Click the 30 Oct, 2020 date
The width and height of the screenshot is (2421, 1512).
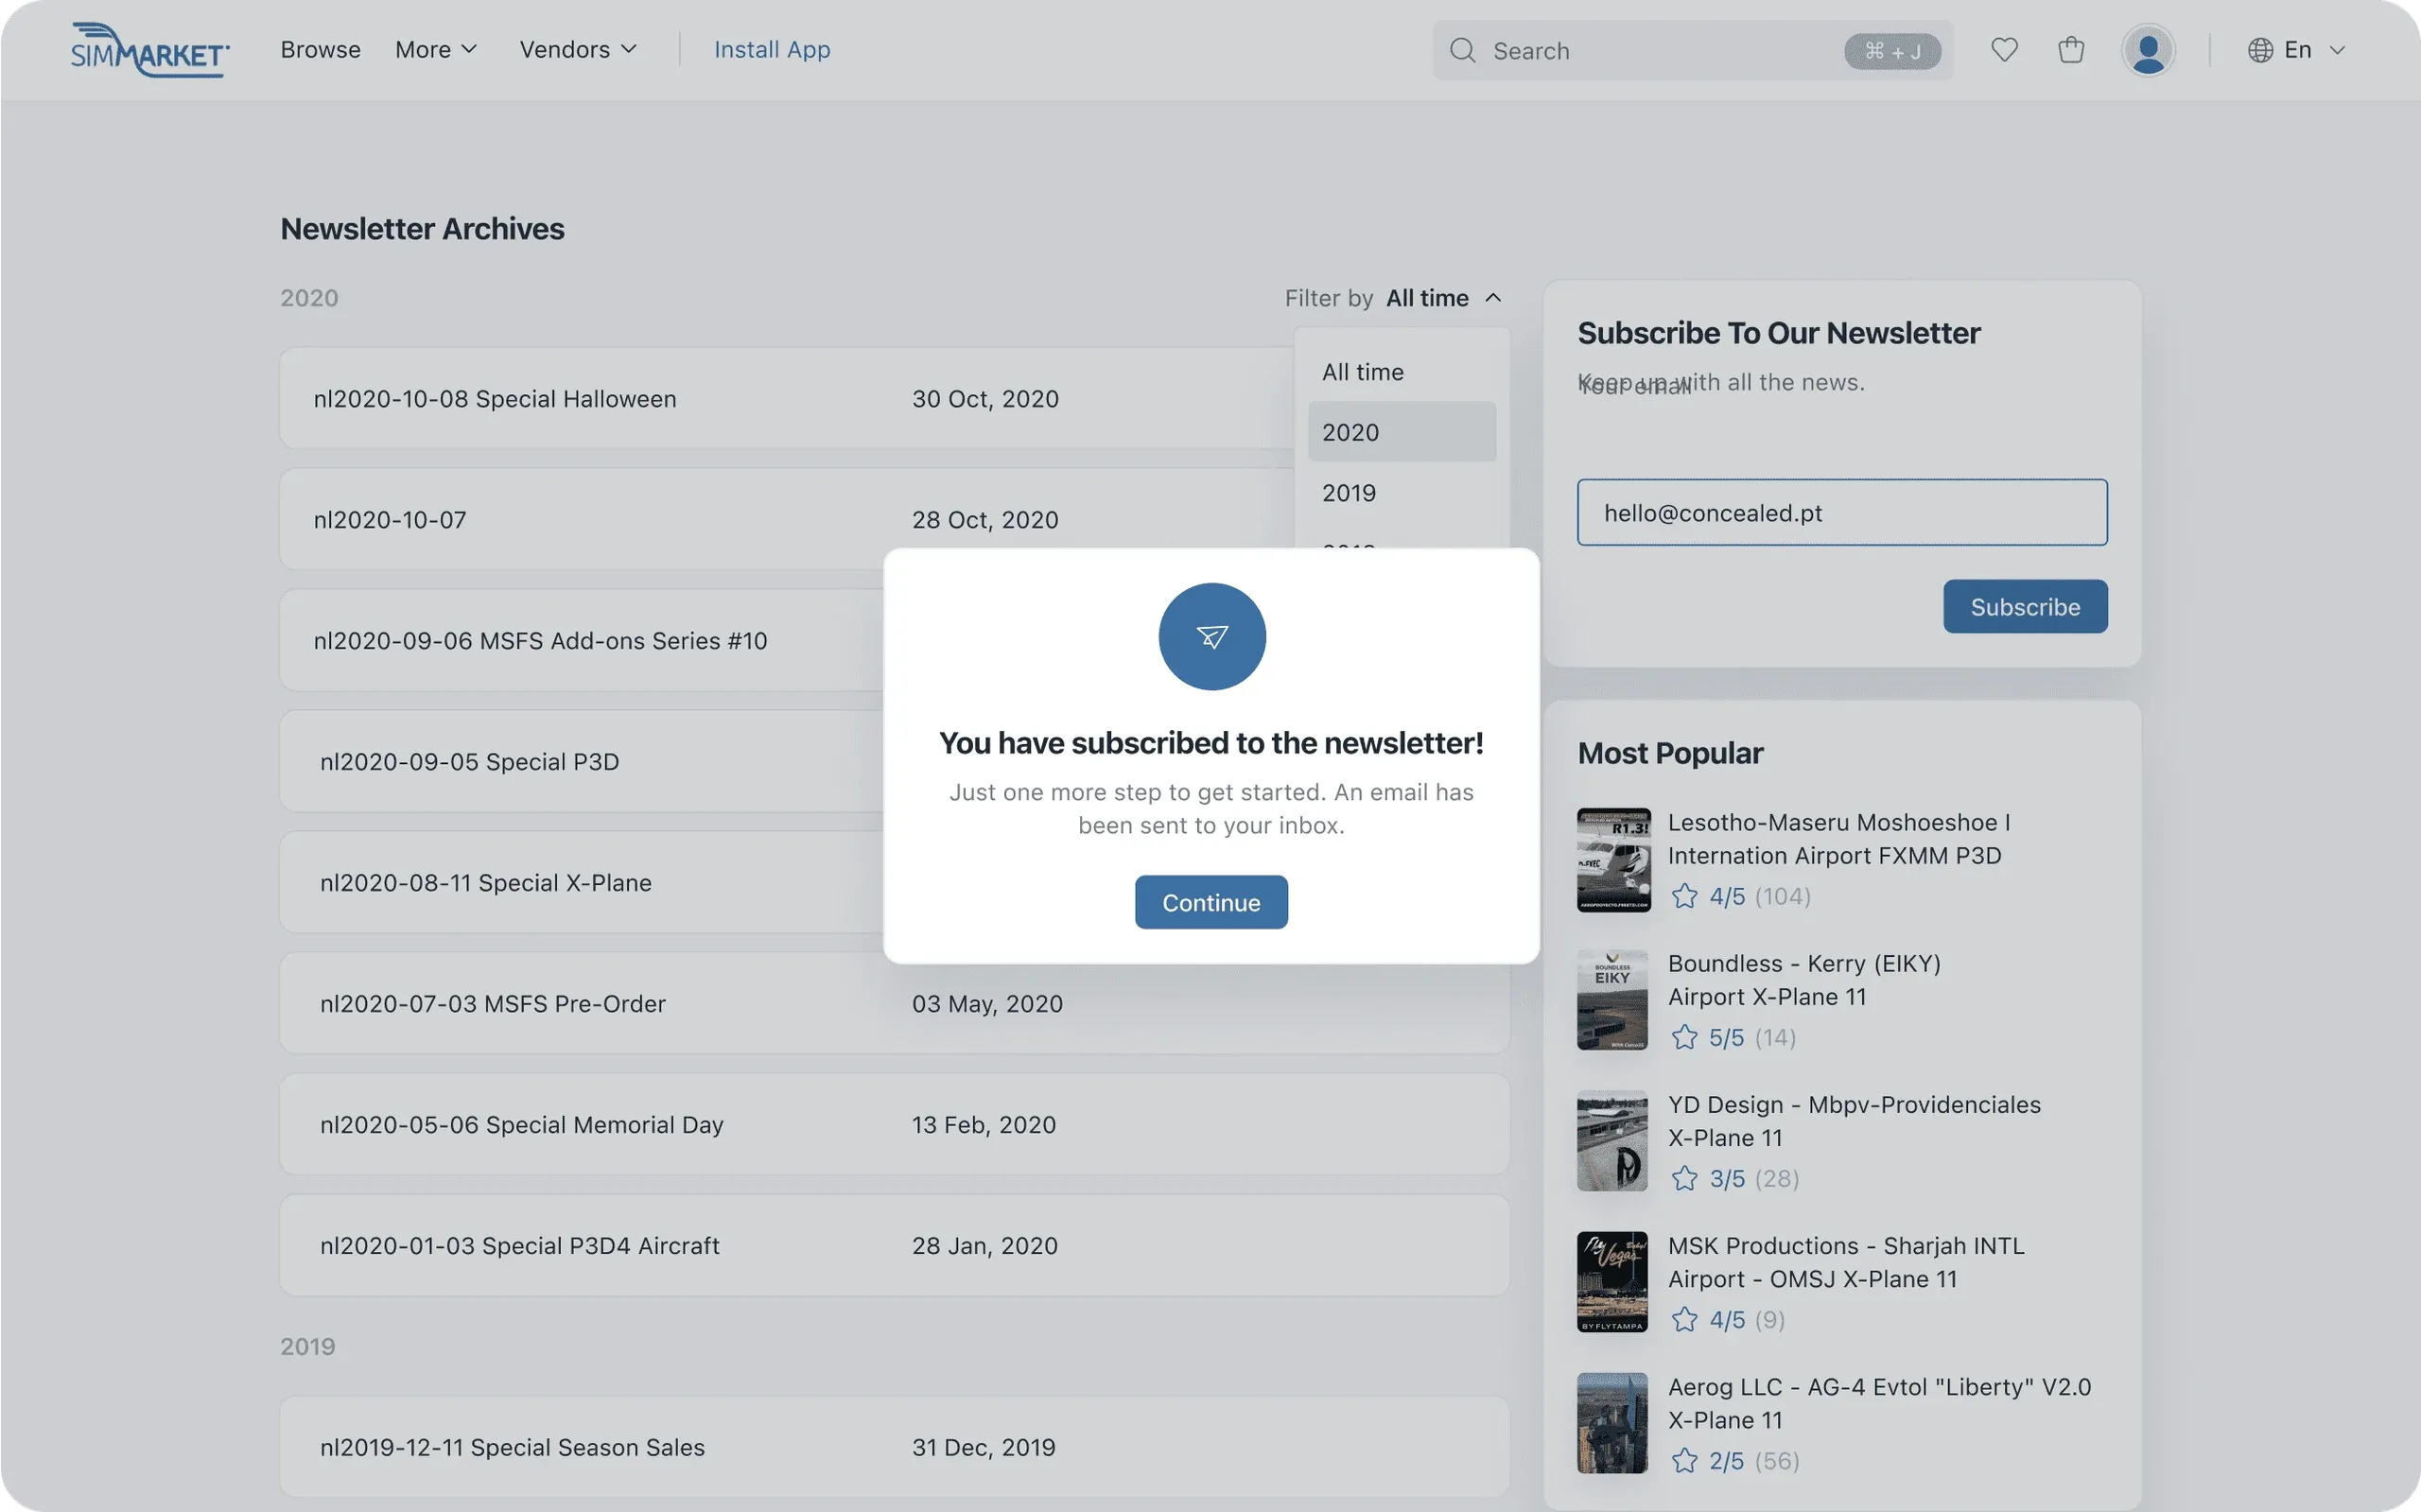[x=985, y=398]
